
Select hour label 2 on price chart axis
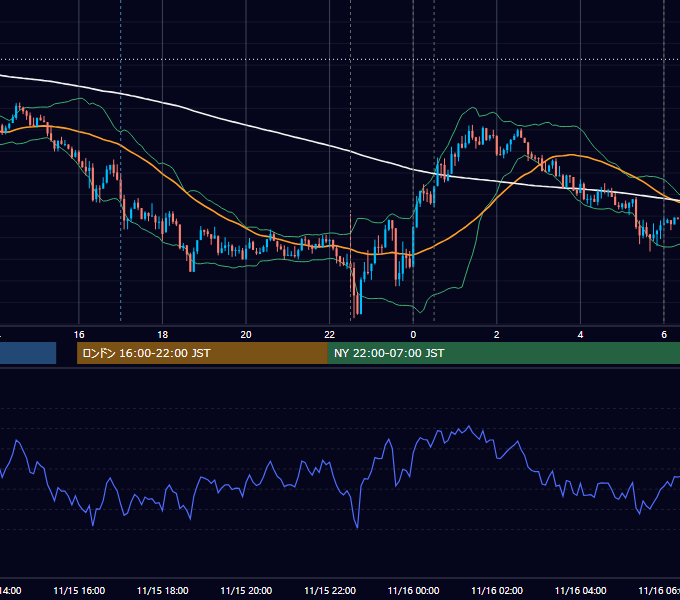pyautogui.click(x=497, y=335)
